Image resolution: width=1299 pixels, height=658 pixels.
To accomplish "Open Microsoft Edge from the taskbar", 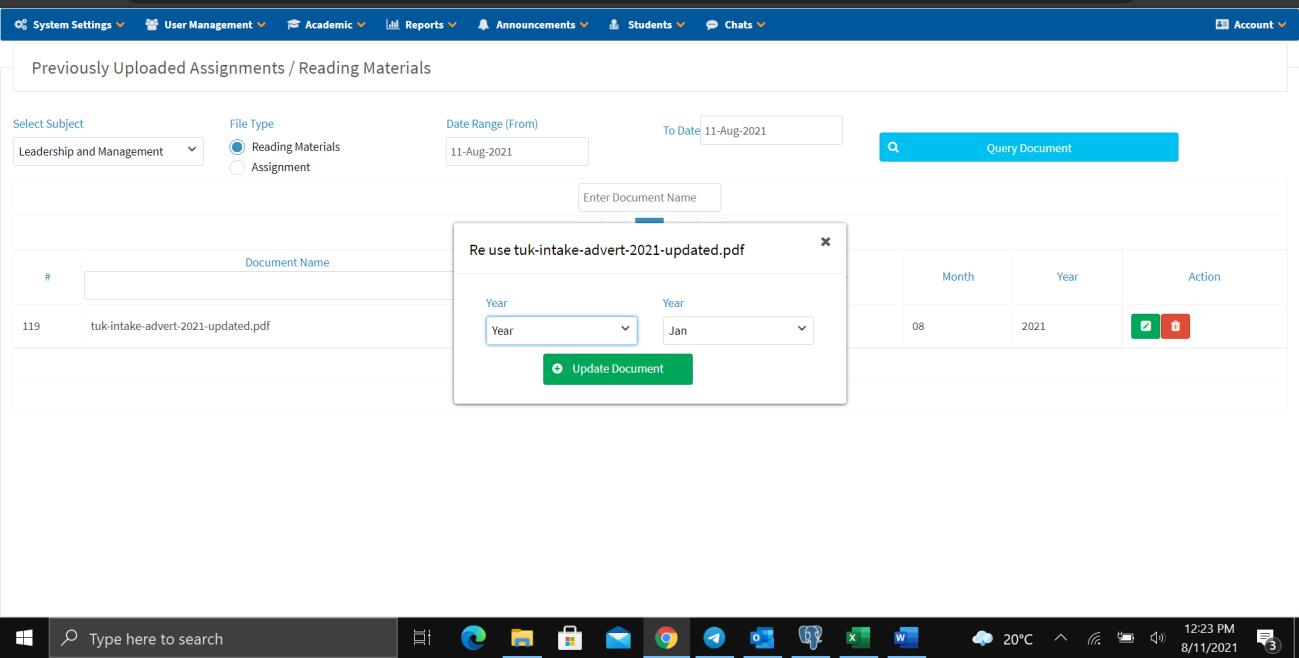I will pyautogui.click(x=472, y=638).
